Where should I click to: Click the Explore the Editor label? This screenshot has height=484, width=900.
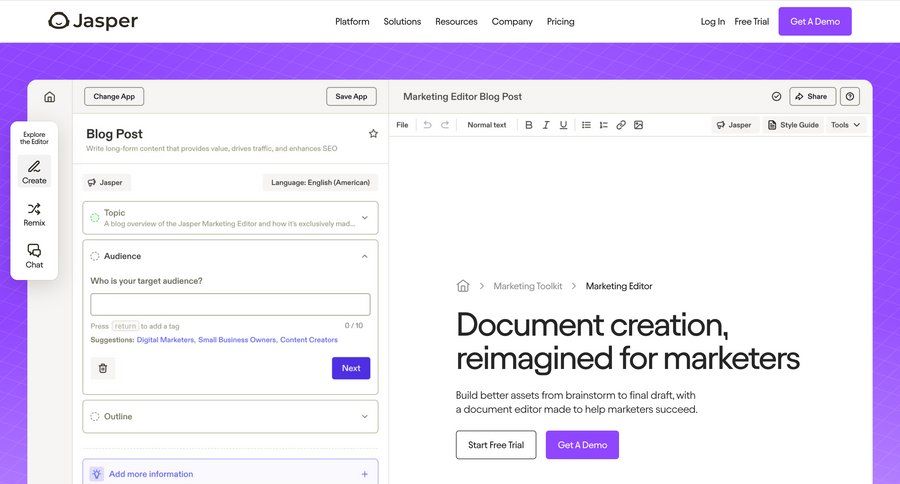tap(34, 138)
